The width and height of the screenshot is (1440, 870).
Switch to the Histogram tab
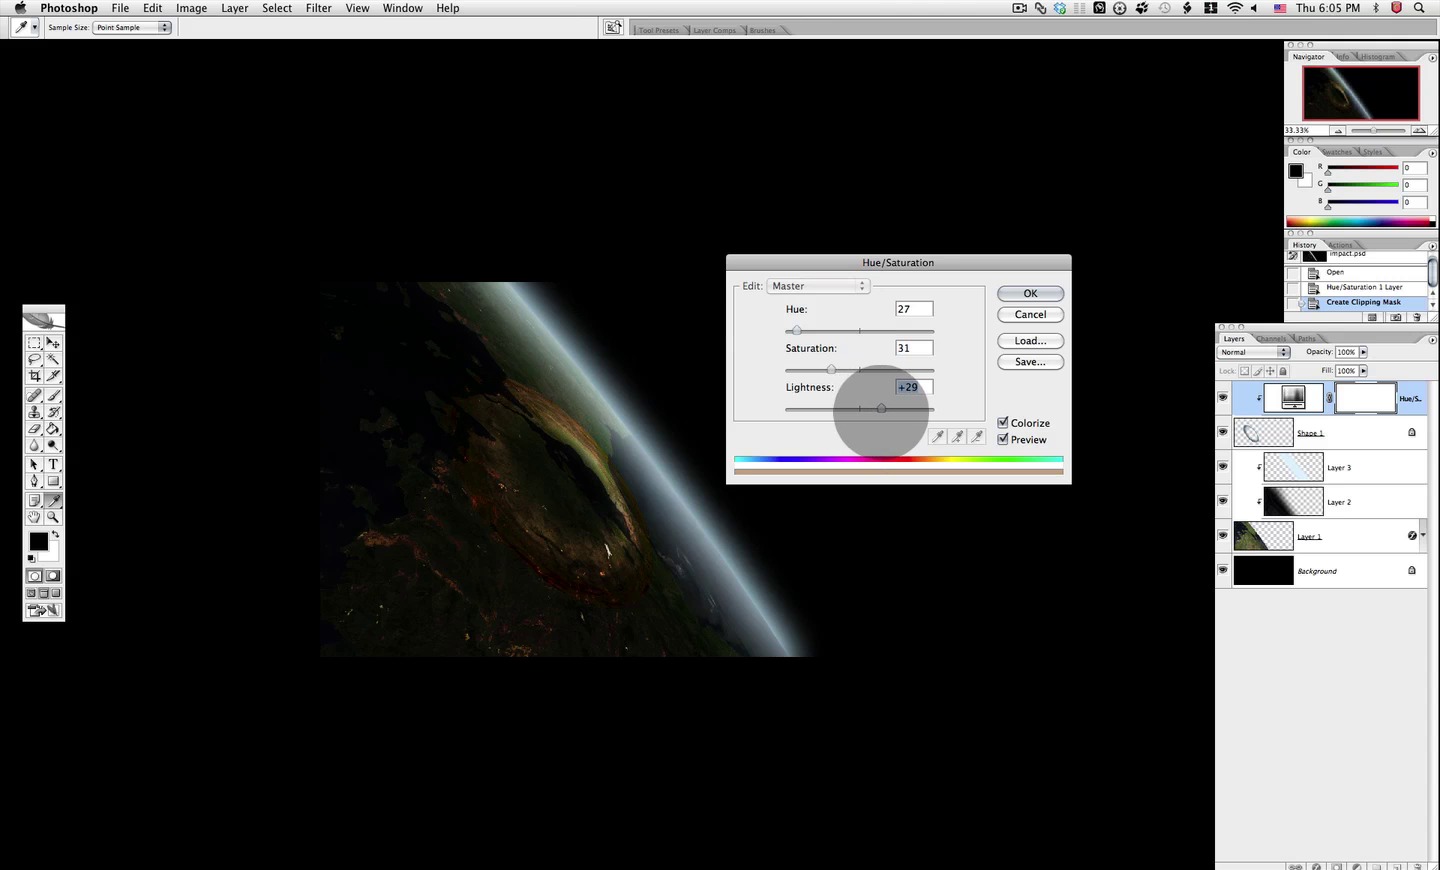pyautogui.click(x=1377, y=57)
